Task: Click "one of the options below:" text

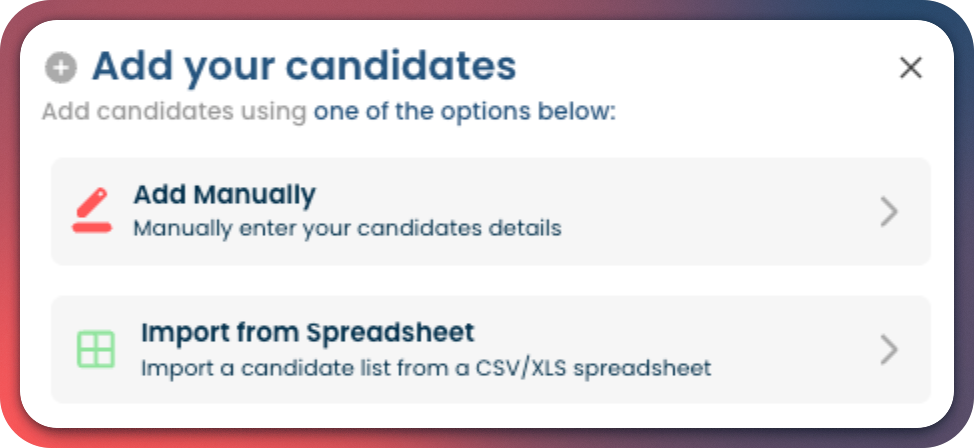Action: tap(464, 111)
